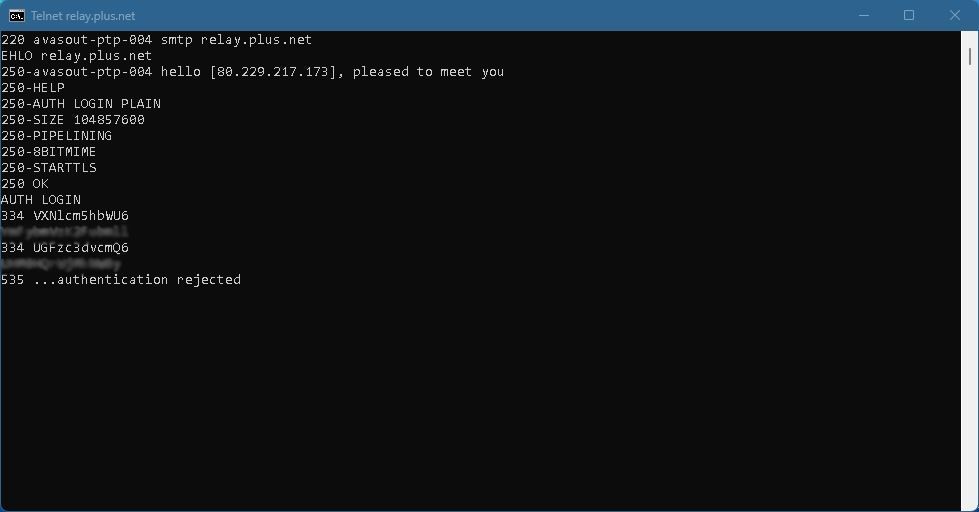Click the 334 VXNlcm5hbWU6 prompt line
Screen dimensions: 979x512
(65, 216)
